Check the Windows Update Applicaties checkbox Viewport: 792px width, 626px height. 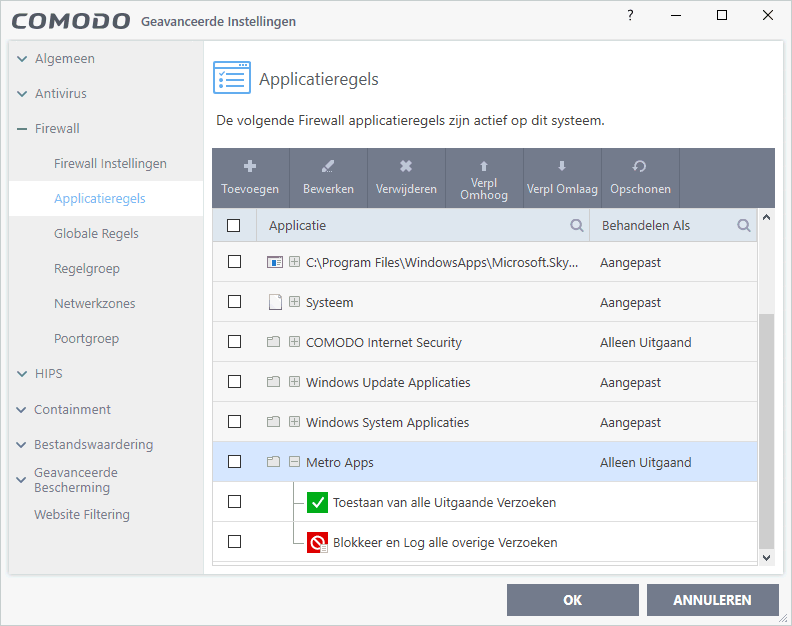(x=234, y=381)
